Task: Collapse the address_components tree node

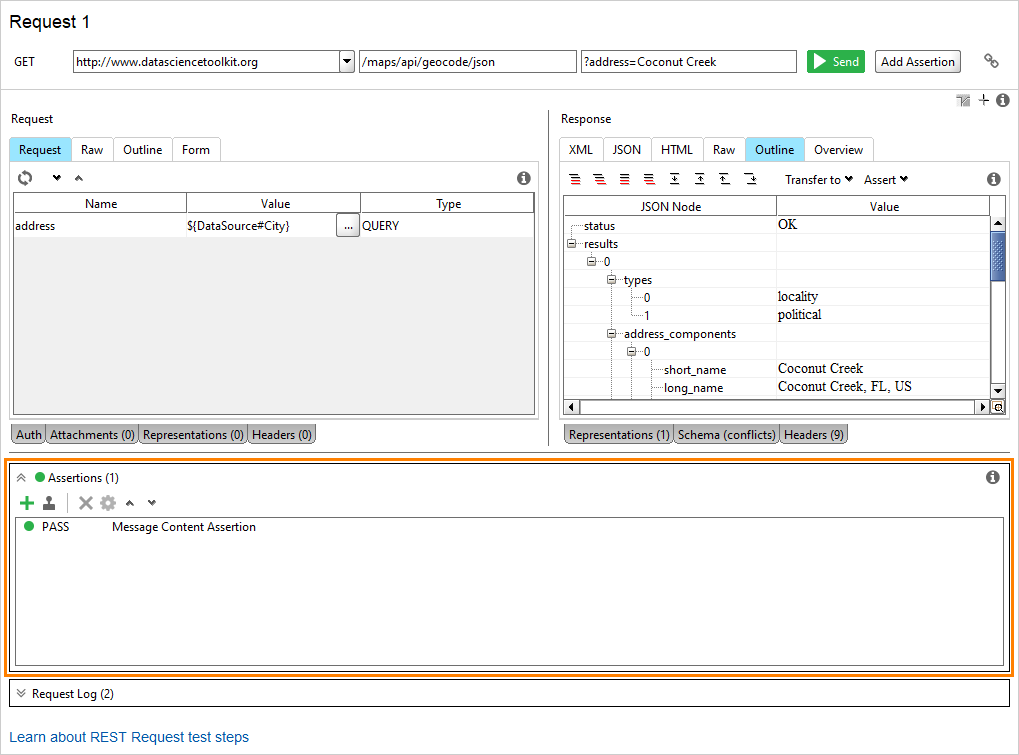Action: pyautogui.click(x=612, y=333)
